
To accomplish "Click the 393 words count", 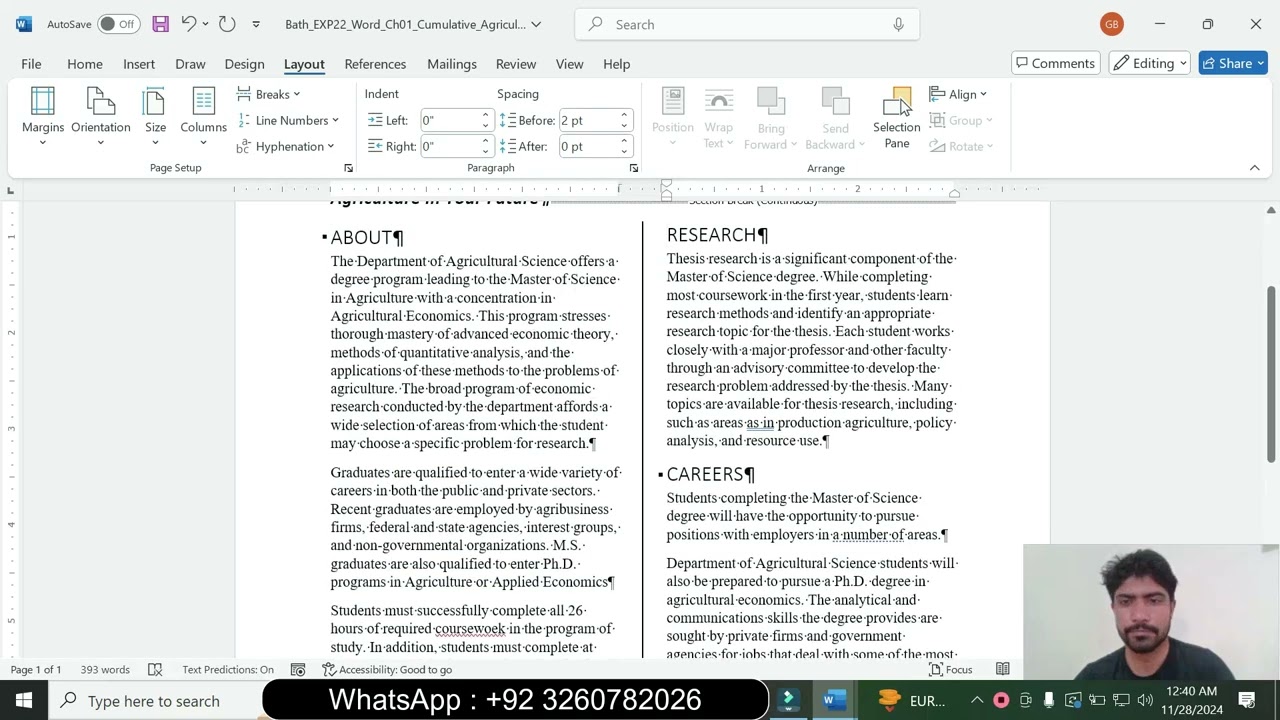I will [x=105, y=669].
